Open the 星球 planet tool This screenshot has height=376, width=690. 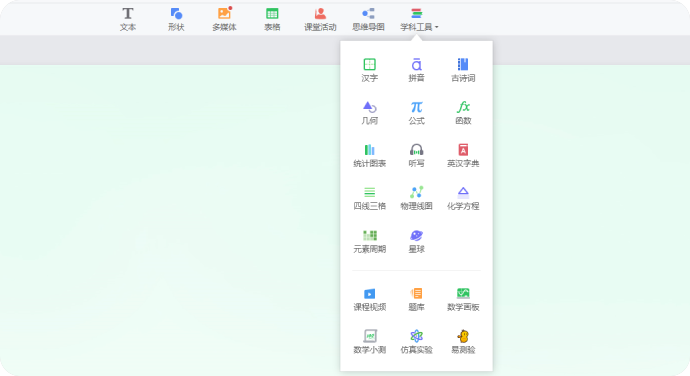click(416, 241)
